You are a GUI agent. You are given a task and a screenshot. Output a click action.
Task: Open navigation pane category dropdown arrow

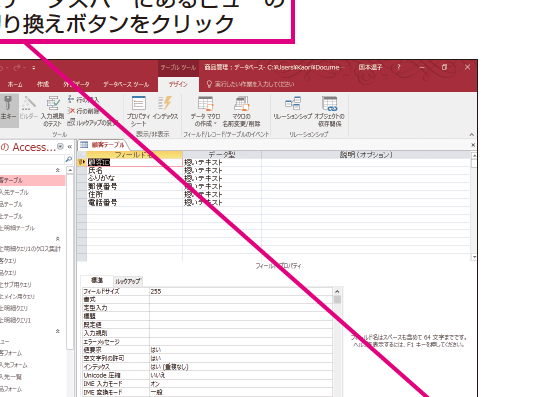click(60, 147)
